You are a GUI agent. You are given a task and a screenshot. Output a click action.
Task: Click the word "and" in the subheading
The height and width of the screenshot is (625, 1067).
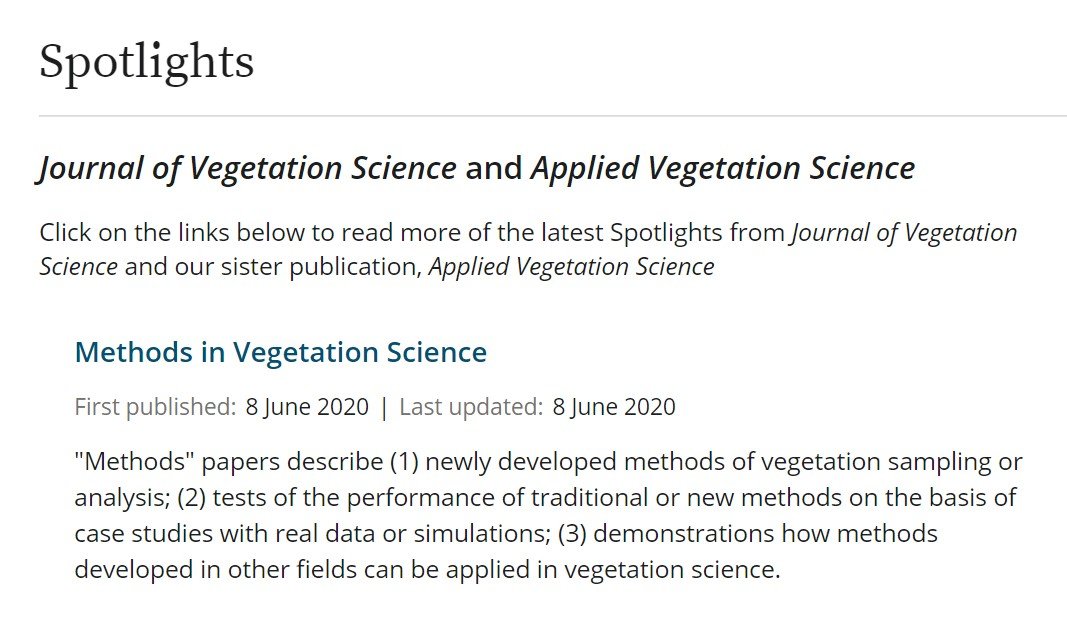(x=493, y=168)
